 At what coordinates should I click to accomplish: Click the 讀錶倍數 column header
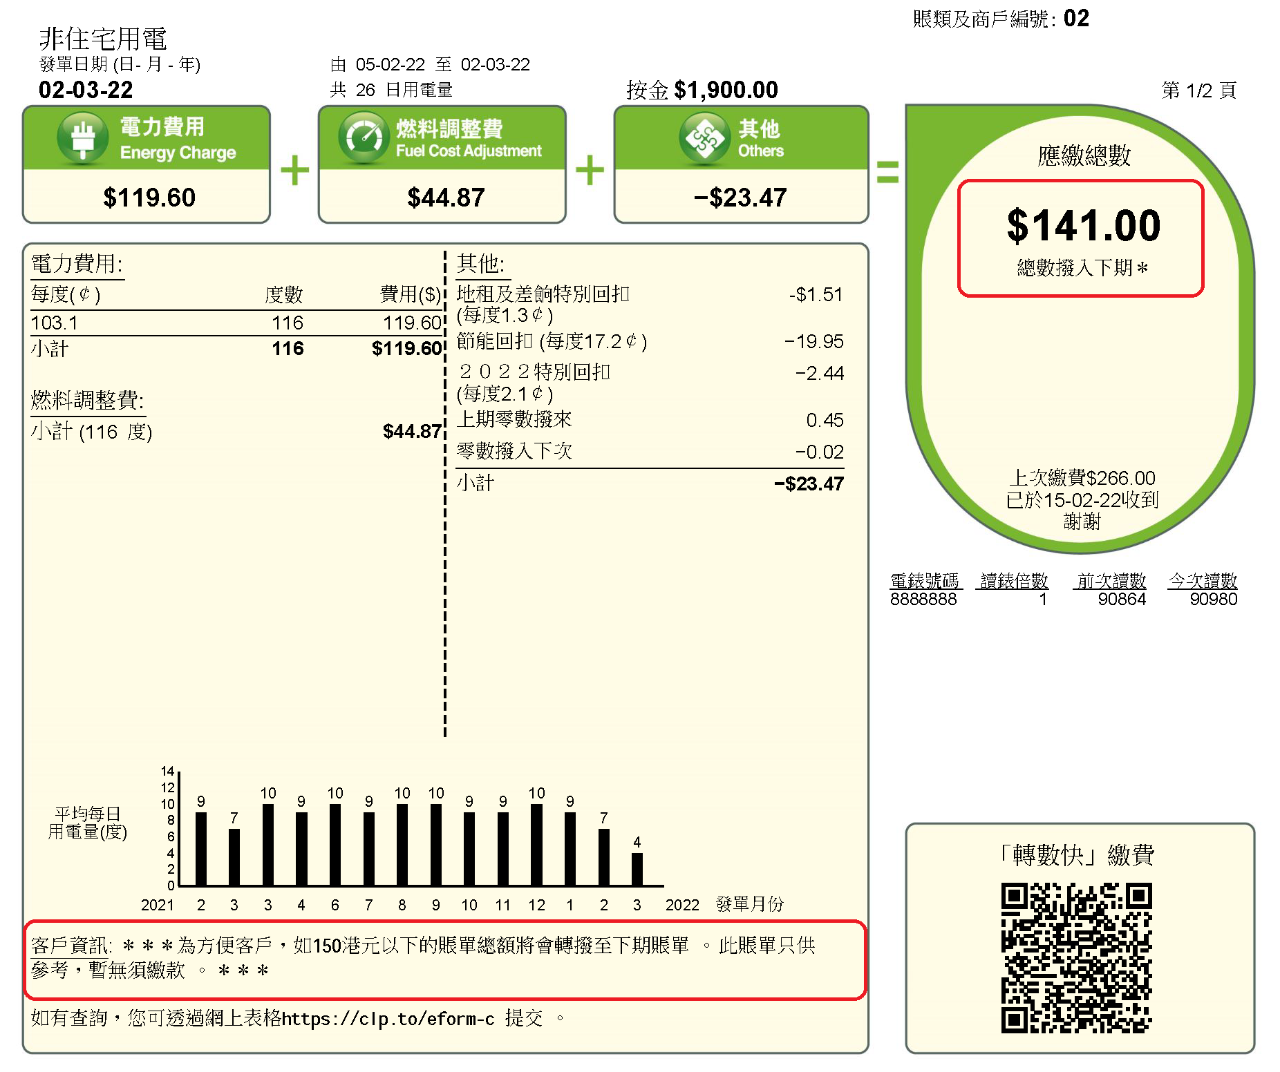pos(1014,580)
